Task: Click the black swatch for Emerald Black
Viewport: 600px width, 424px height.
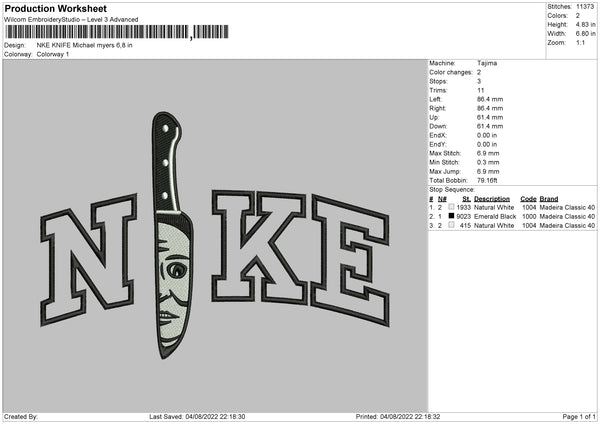Action: click(452, 216)
